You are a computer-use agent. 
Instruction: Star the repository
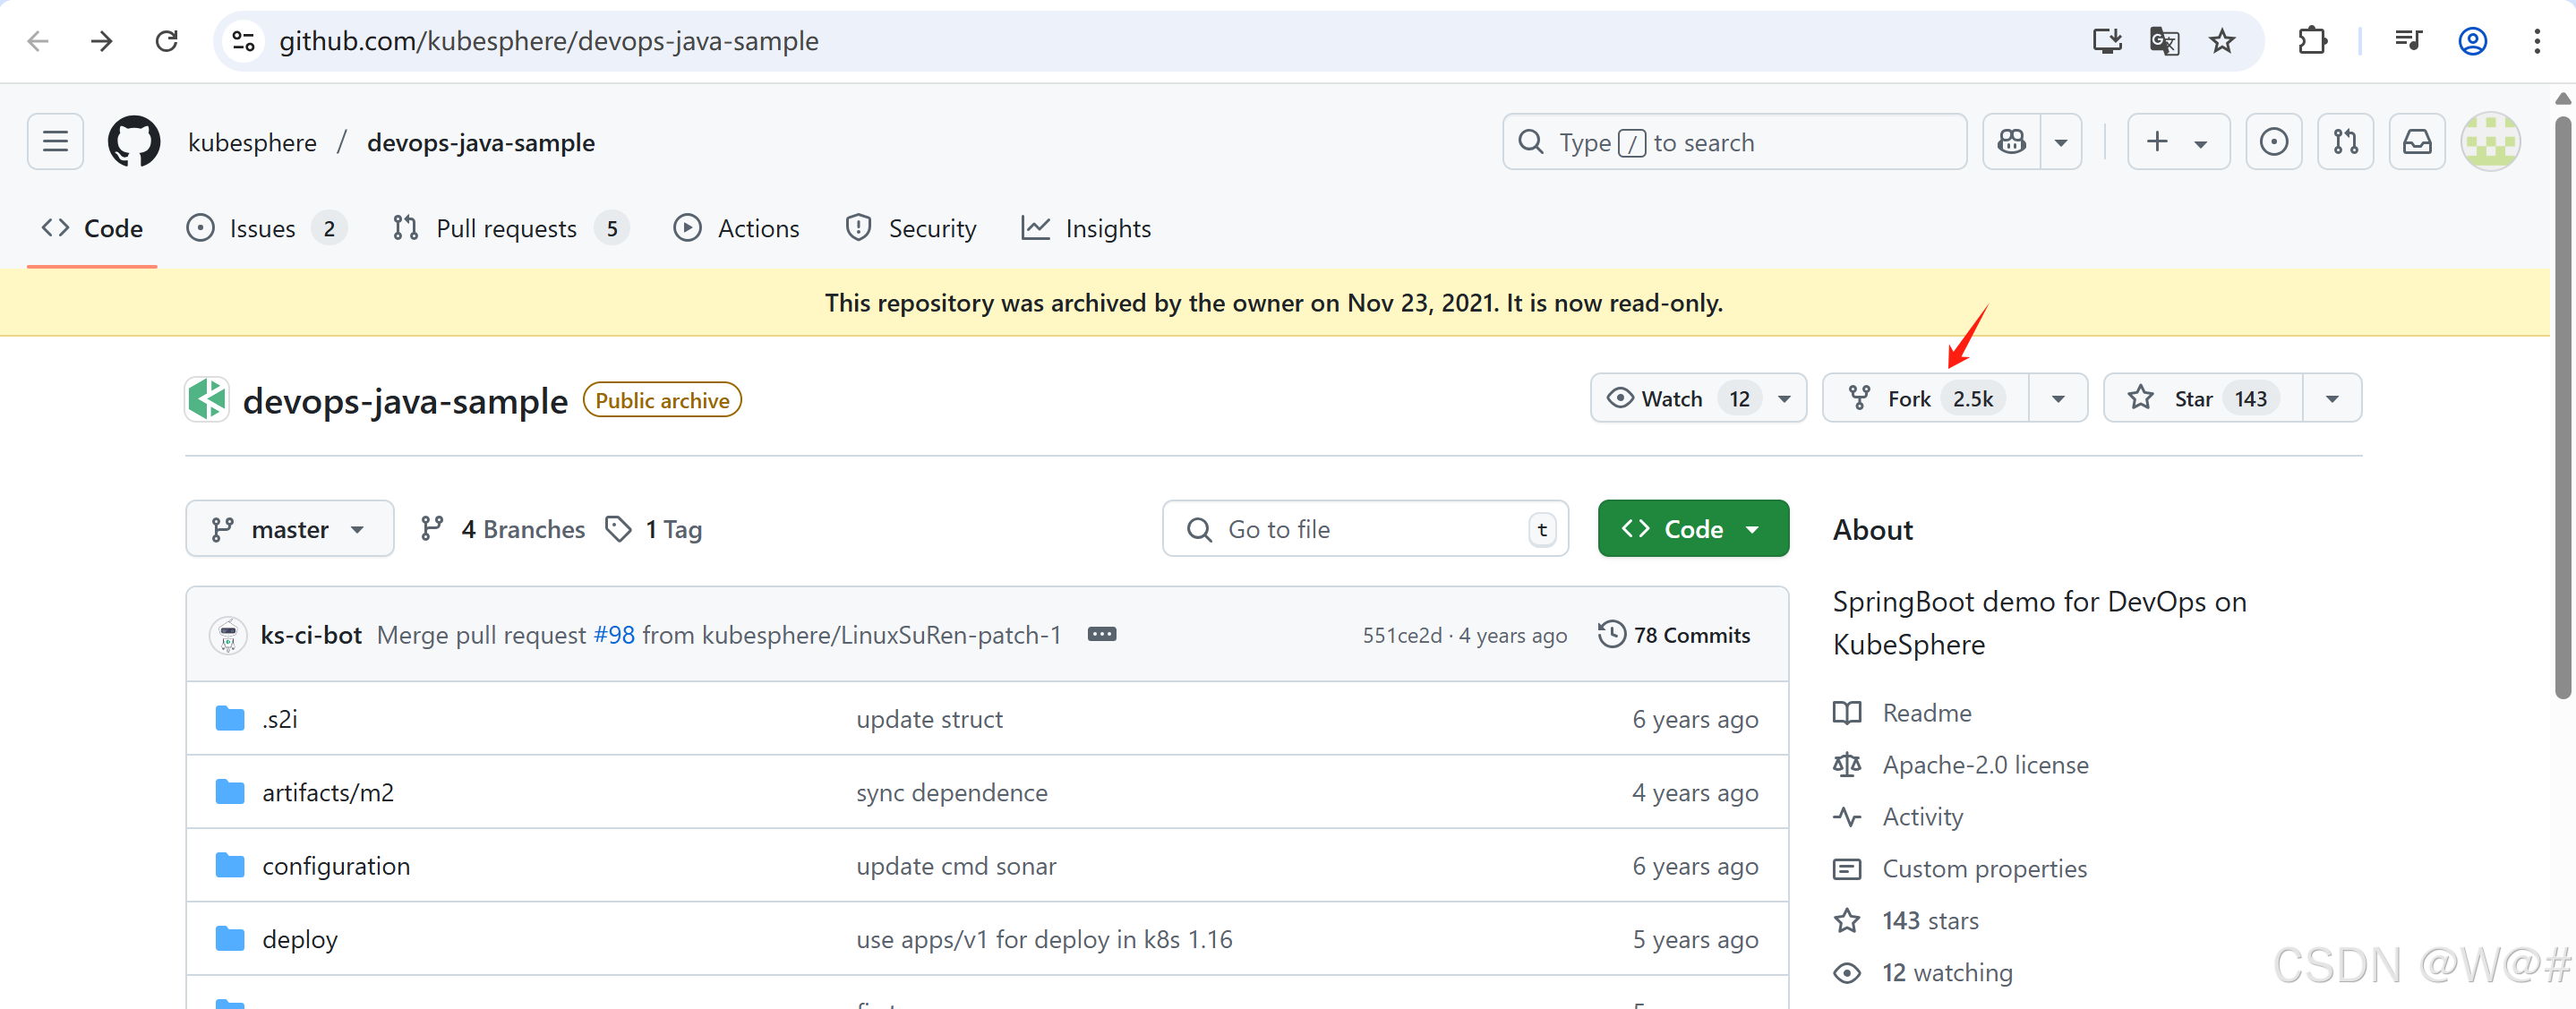coord(2203,398)
